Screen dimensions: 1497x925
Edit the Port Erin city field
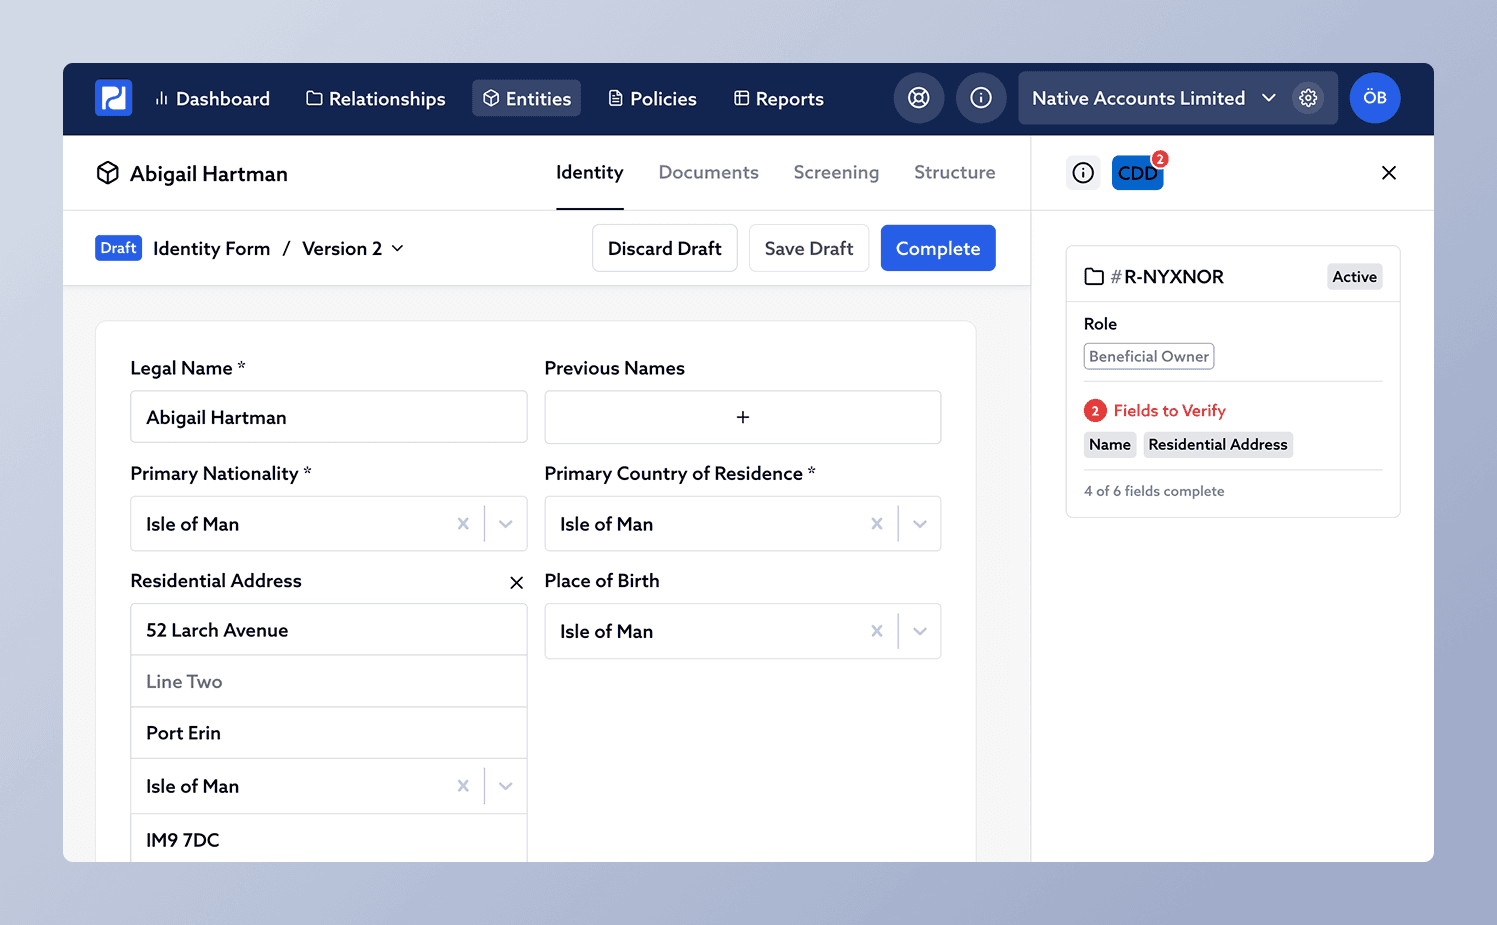pos(329,733)
